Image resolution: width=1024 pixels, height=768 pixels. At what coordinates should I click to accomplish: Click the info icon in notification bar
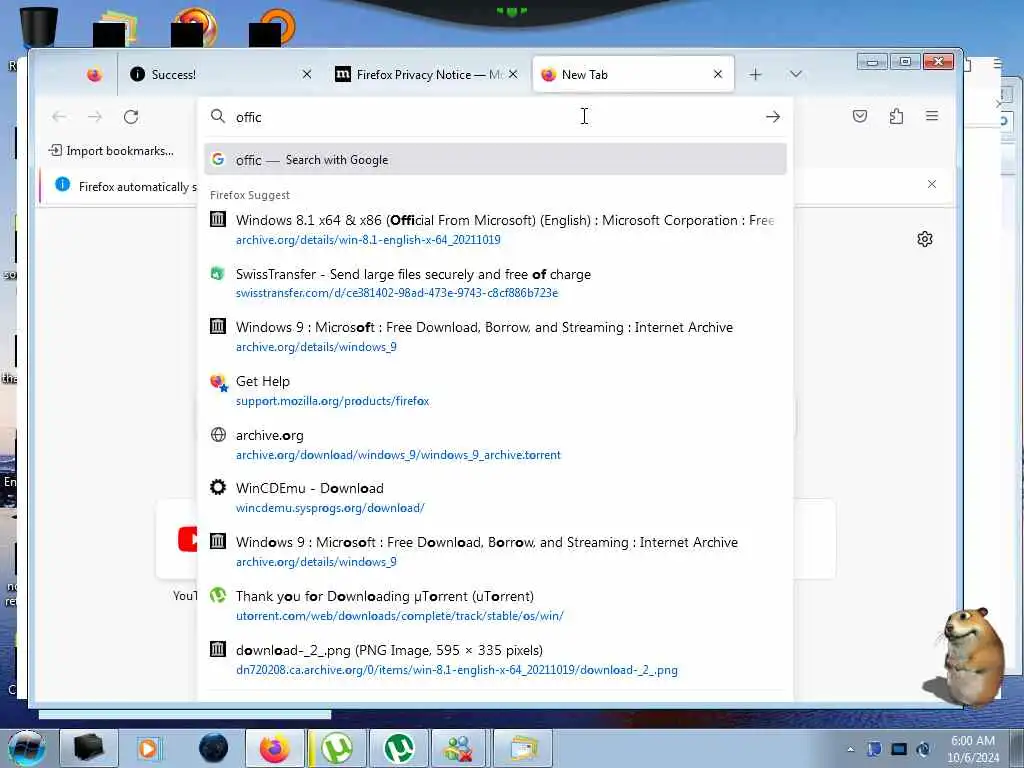[63, 185]
